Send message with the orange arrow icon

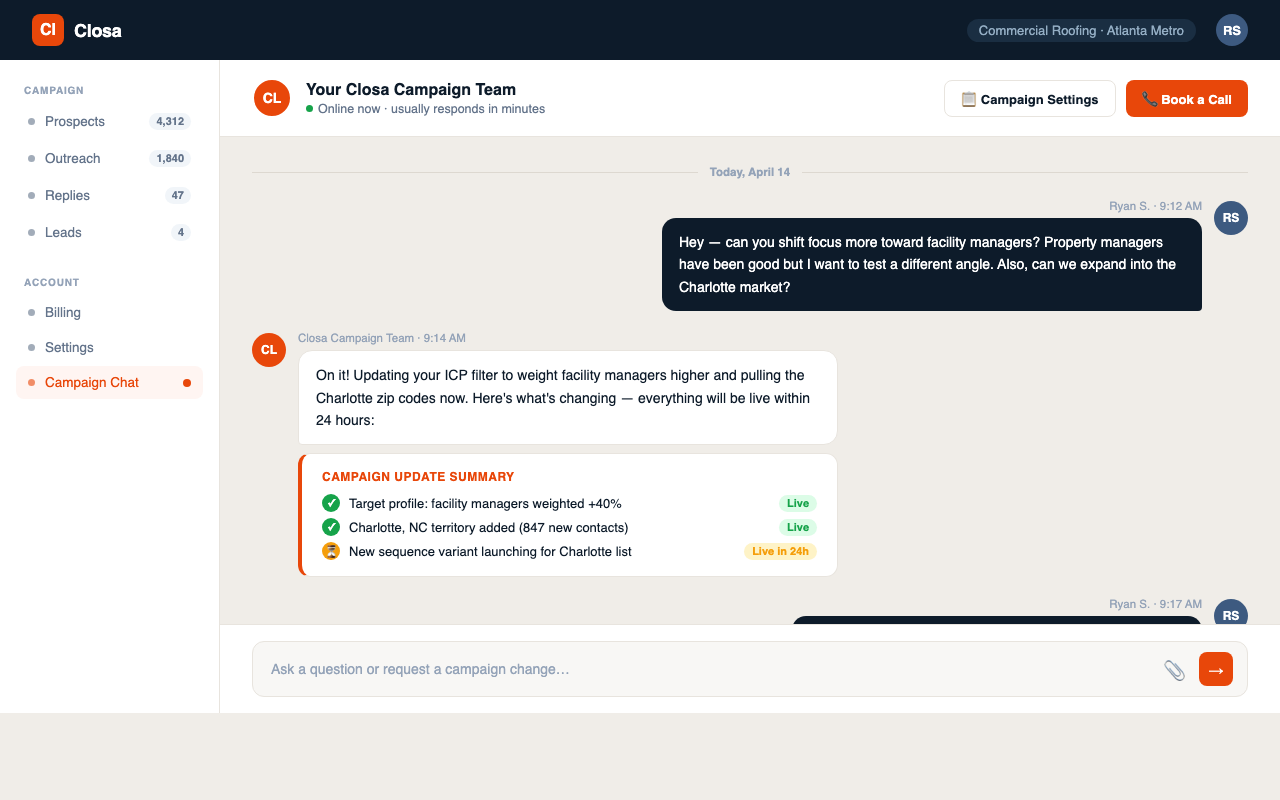(1215, 669)
